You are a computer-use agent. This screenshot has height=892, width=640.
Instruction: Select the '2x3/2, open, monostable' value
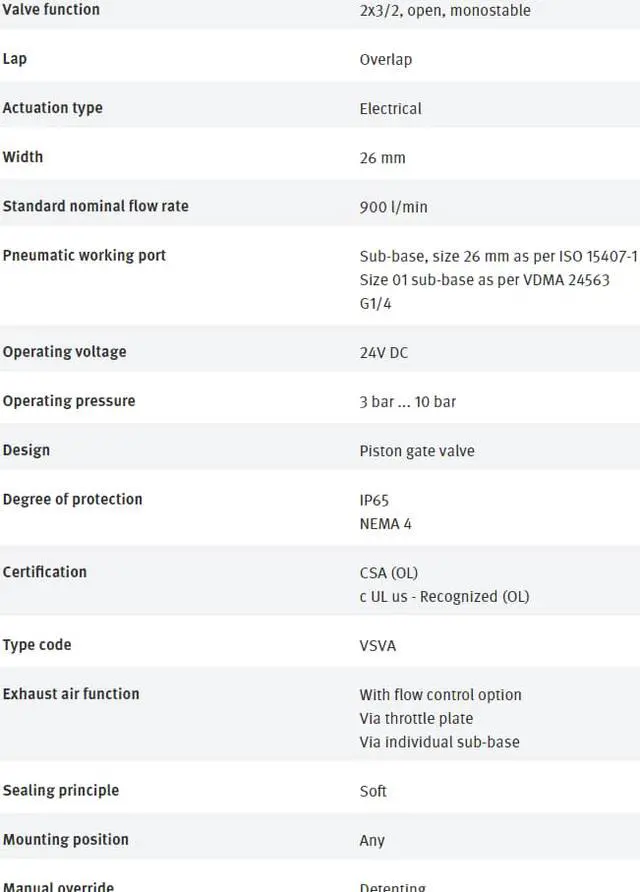(x=445, y=10)
